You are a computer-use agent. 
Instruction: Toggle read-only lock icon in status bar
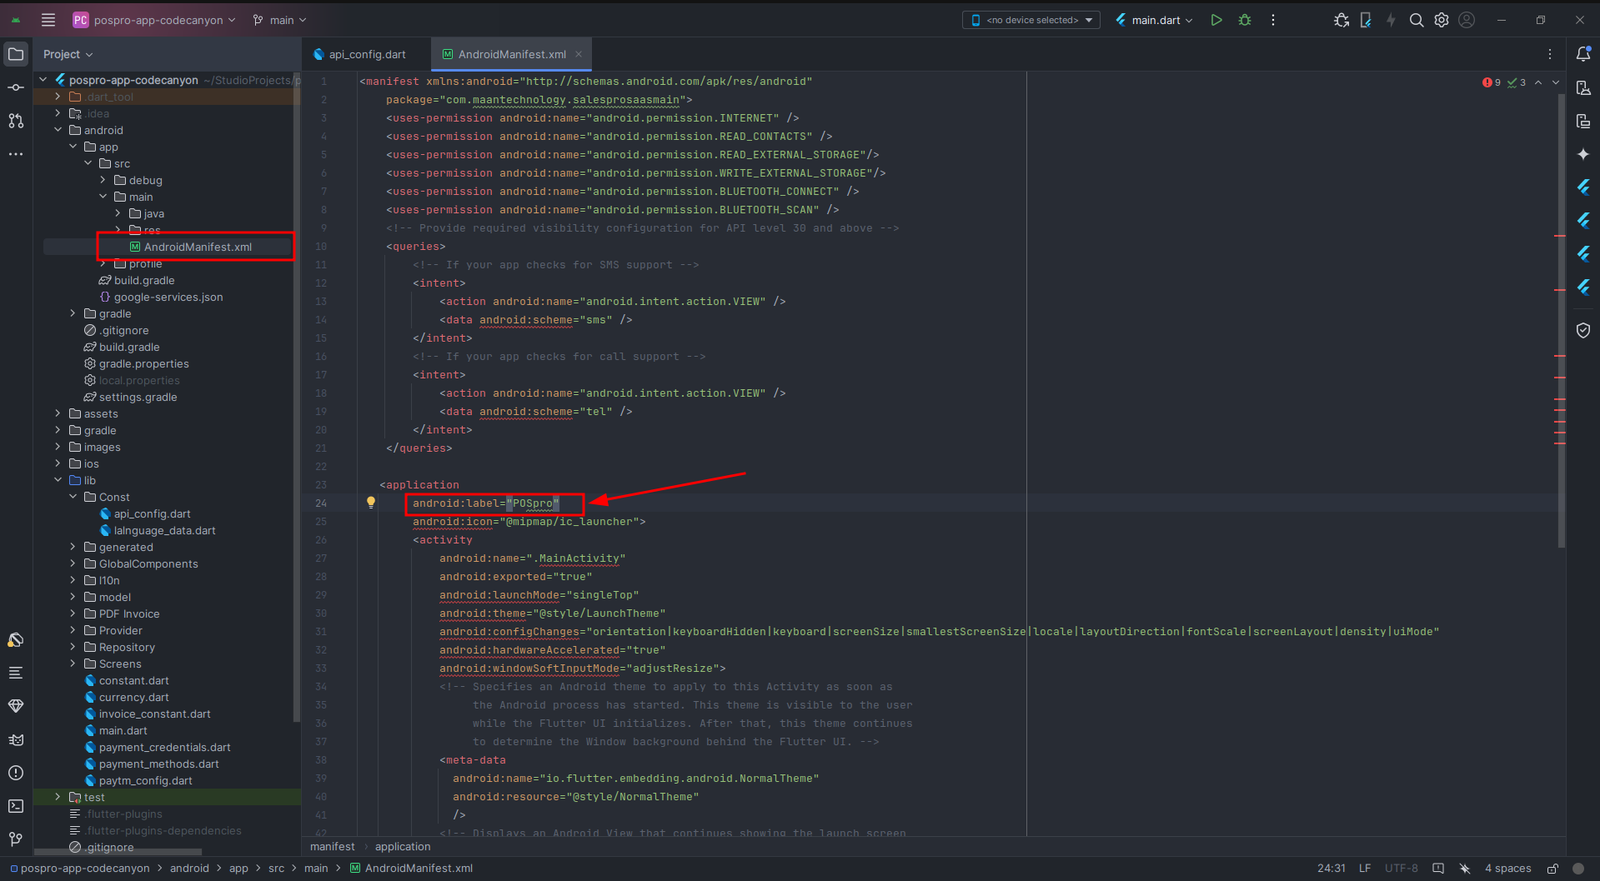point(1553,868)
